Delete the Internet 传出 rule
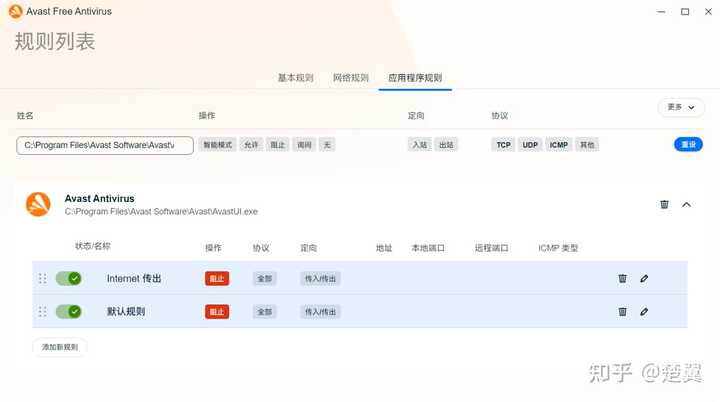Image resolution: width=720 pixels, height=402 pixels. click(623, 278)
